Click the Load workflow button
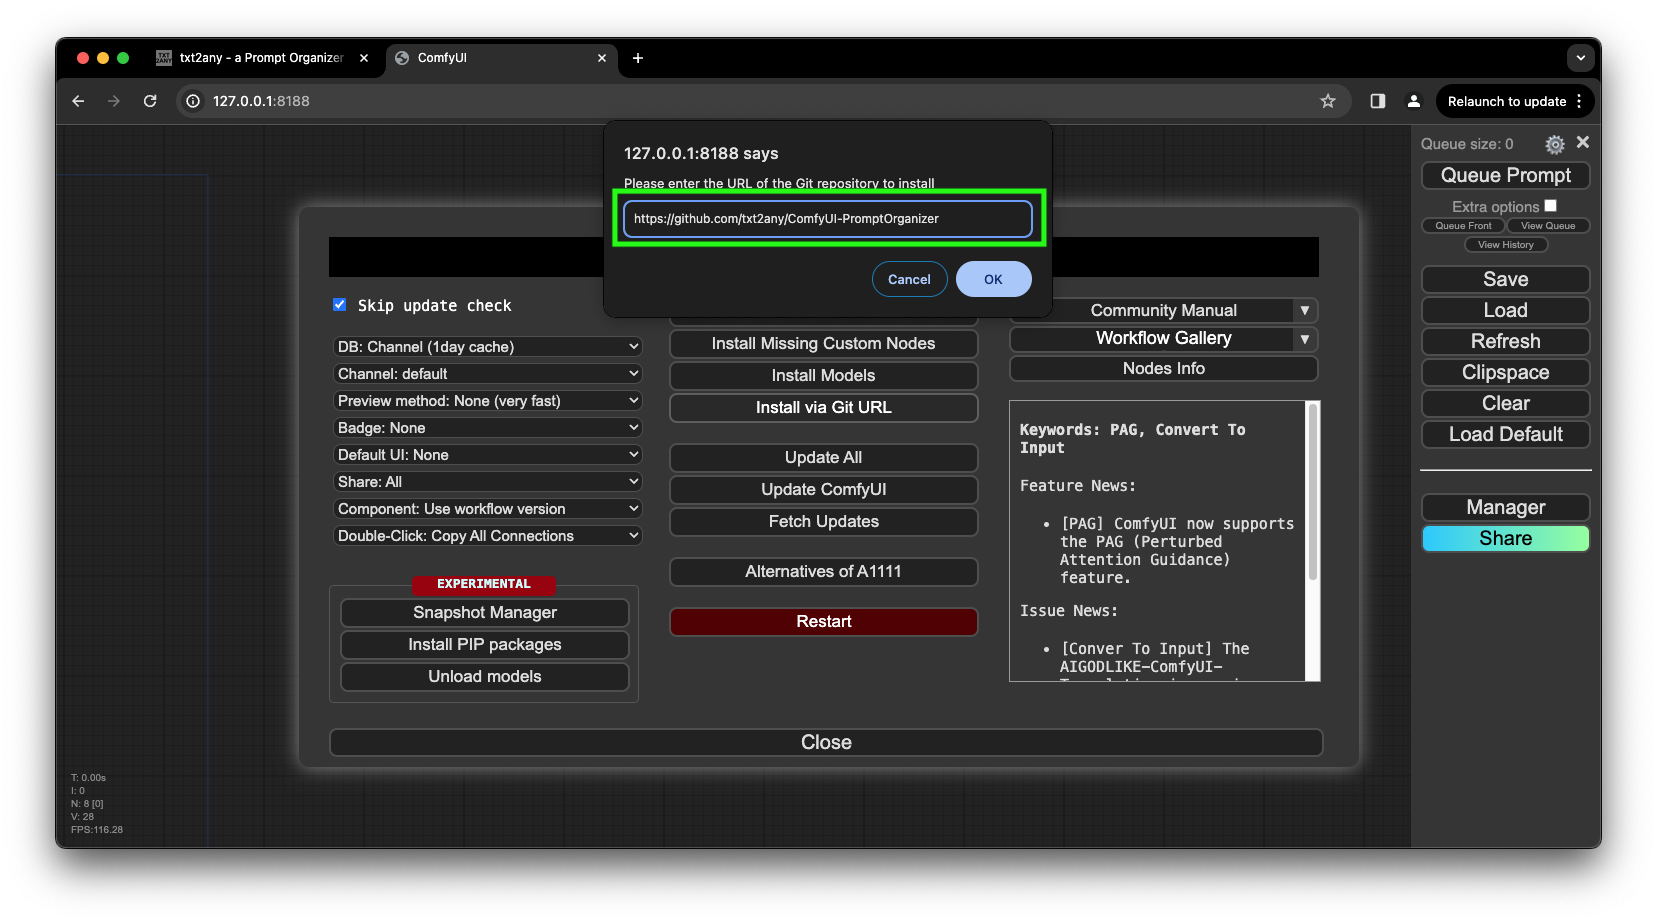The width and height of the screenshot is (1657, 922). (1505, 311)
